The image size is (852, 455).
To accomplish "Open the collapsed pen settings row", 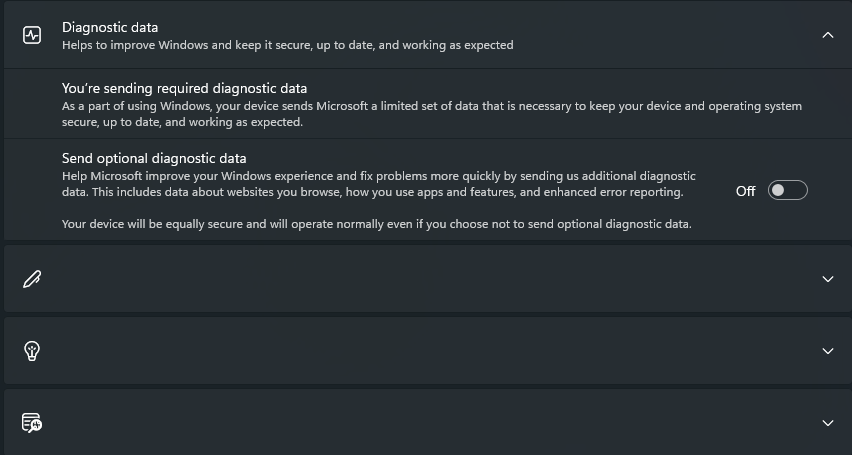I will click(428, 279).
